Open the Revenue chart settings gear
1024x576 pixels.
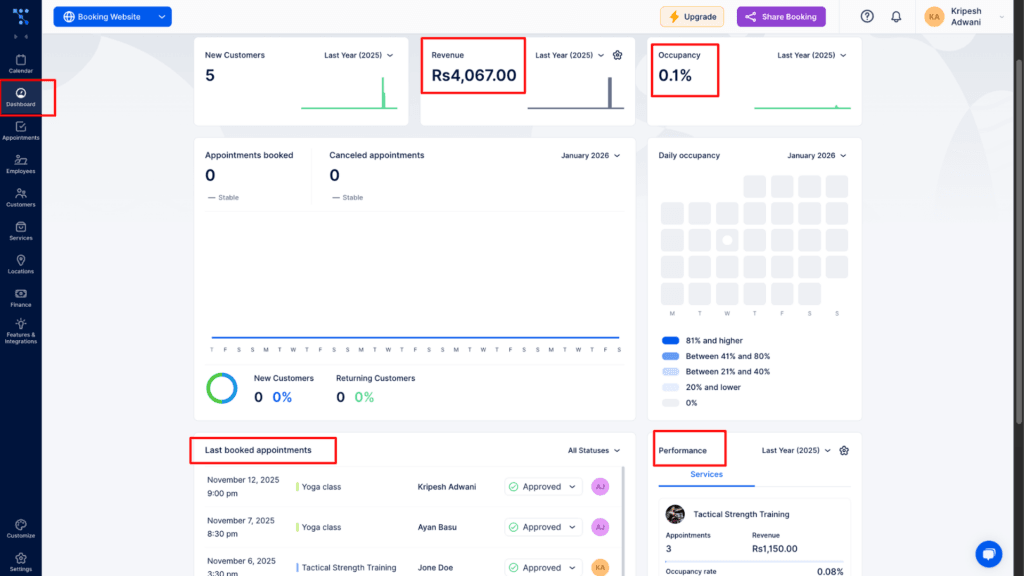(x=617, y=55)
